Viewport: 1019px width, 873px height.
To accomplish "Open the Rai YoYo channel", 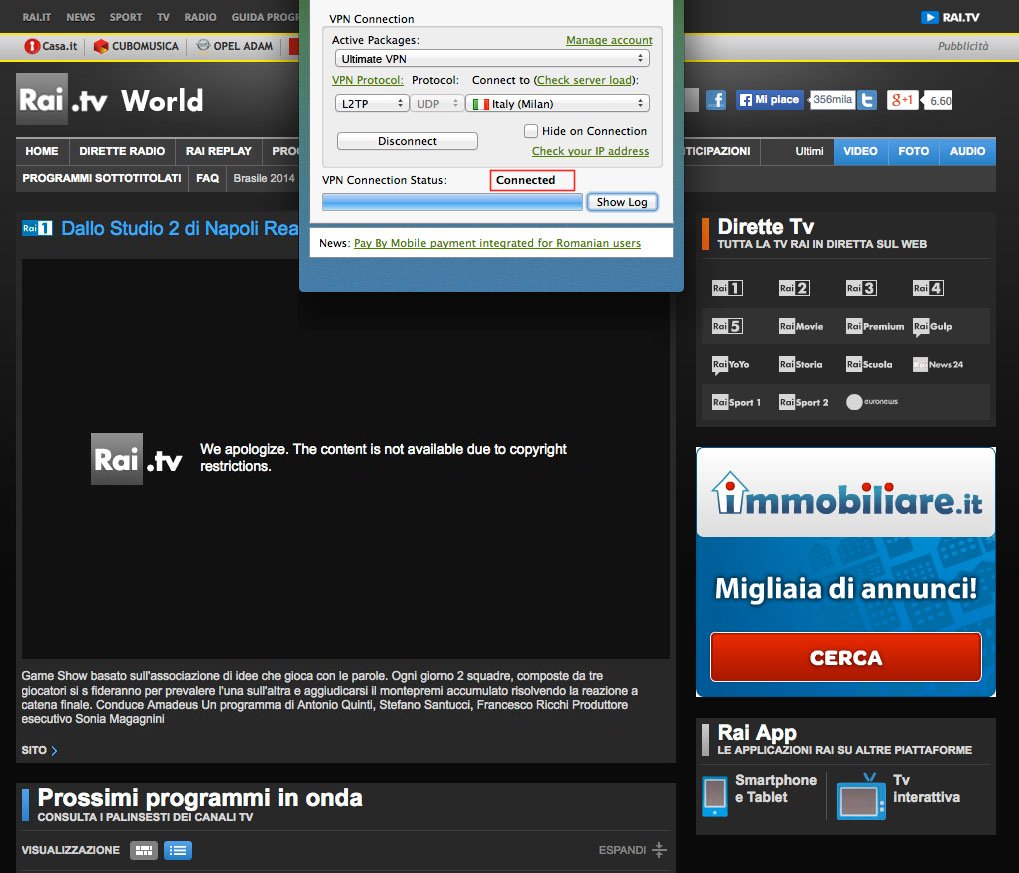I will (730, 365).
